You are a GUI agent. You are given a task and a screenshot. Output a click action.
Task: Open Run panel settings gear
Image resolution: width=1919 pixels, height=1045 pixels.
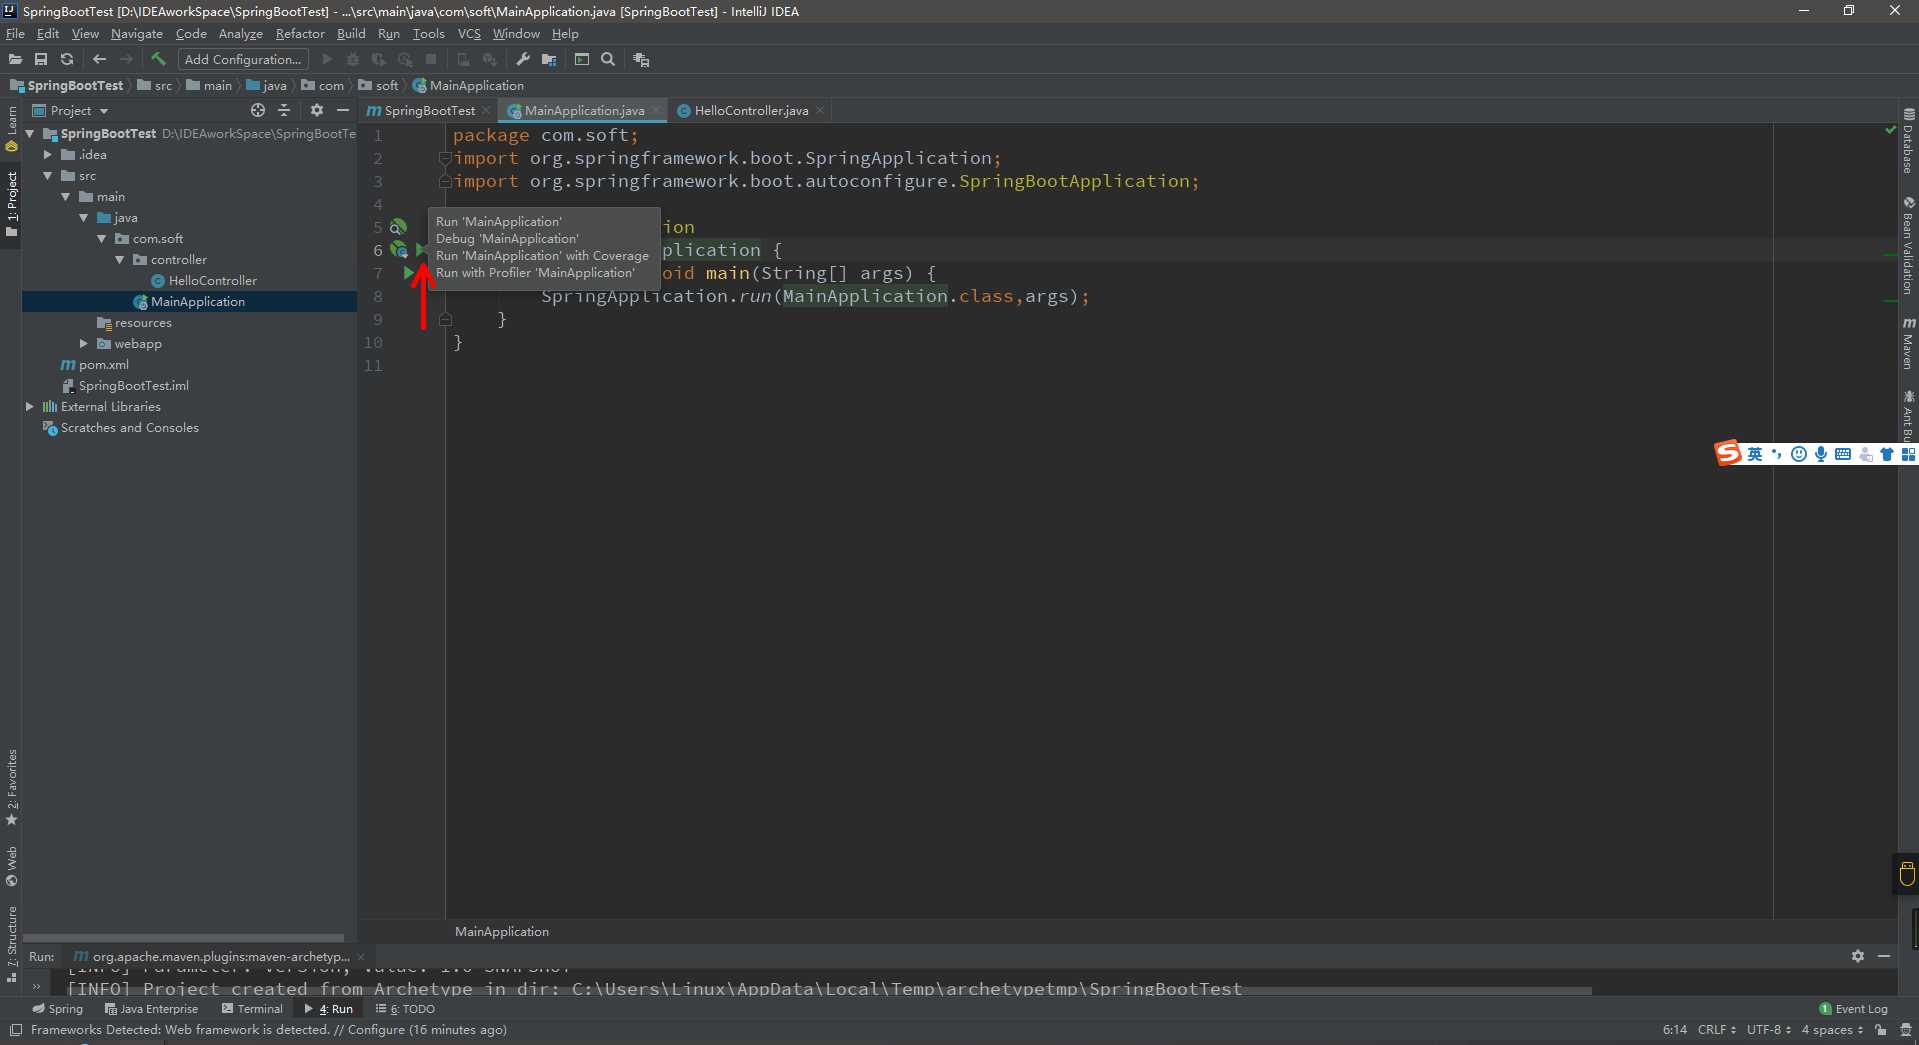pos(1858,956)
